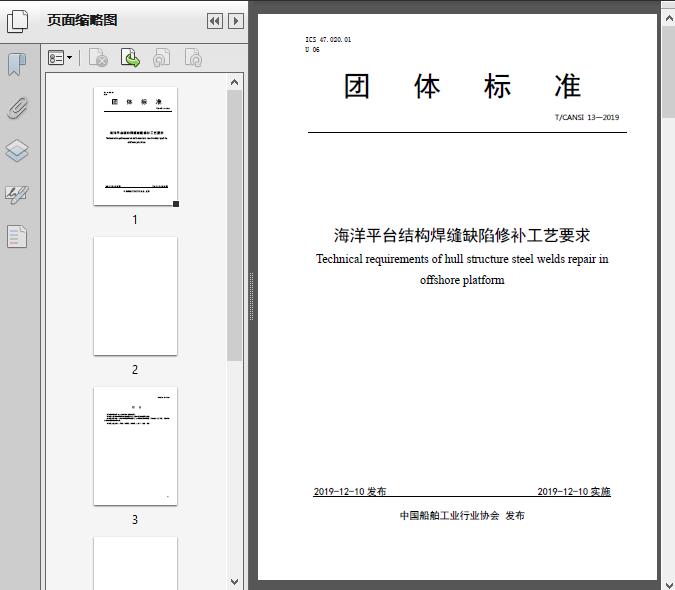Select page 3 thumbnail
The image size is (675, 590).
[135, 446]
